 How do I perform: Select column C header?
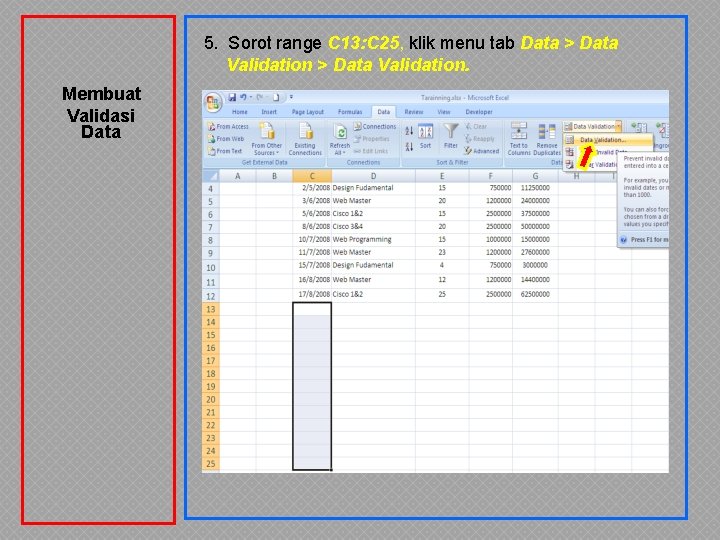tap(312, 176)
